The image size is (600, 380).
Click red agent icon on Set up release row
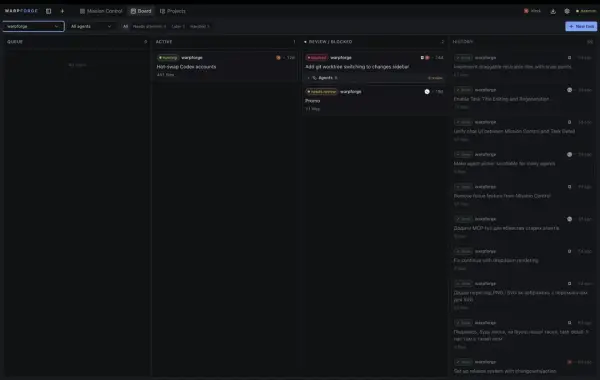pos(569,362)
